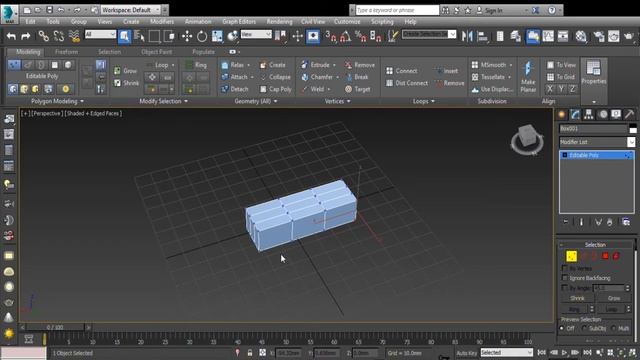This screenshot has height=360, width=640.
Task: Open the Hierarchy command panel tab
Action: pyautogui.click(x=589, y=115)
